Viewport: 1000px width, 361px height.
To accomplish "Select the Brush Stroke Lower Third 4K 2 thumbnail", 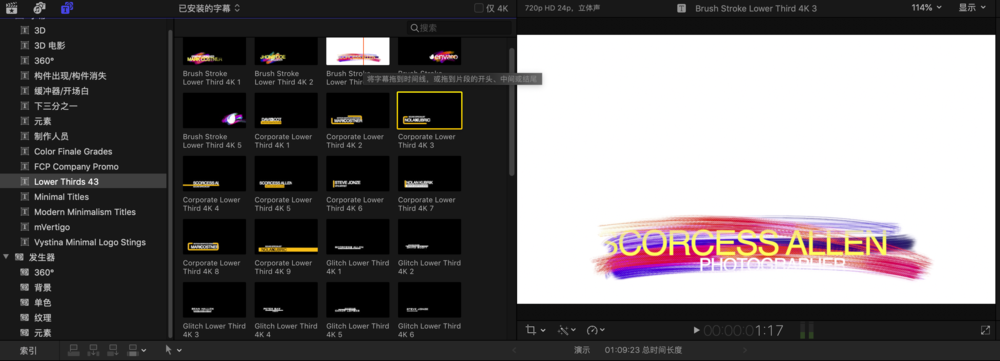I will point(286,51).
